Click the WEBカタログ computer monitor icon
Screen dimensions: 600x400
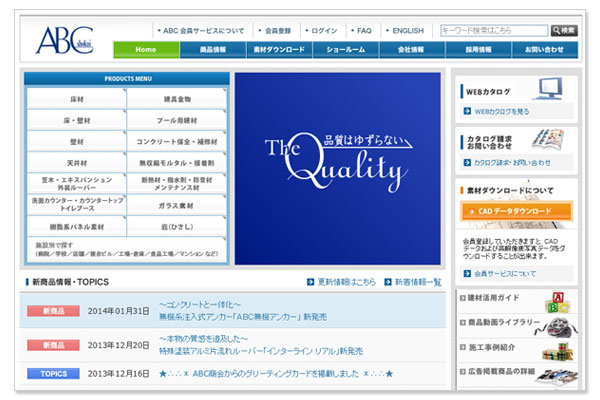coord(553,89)
